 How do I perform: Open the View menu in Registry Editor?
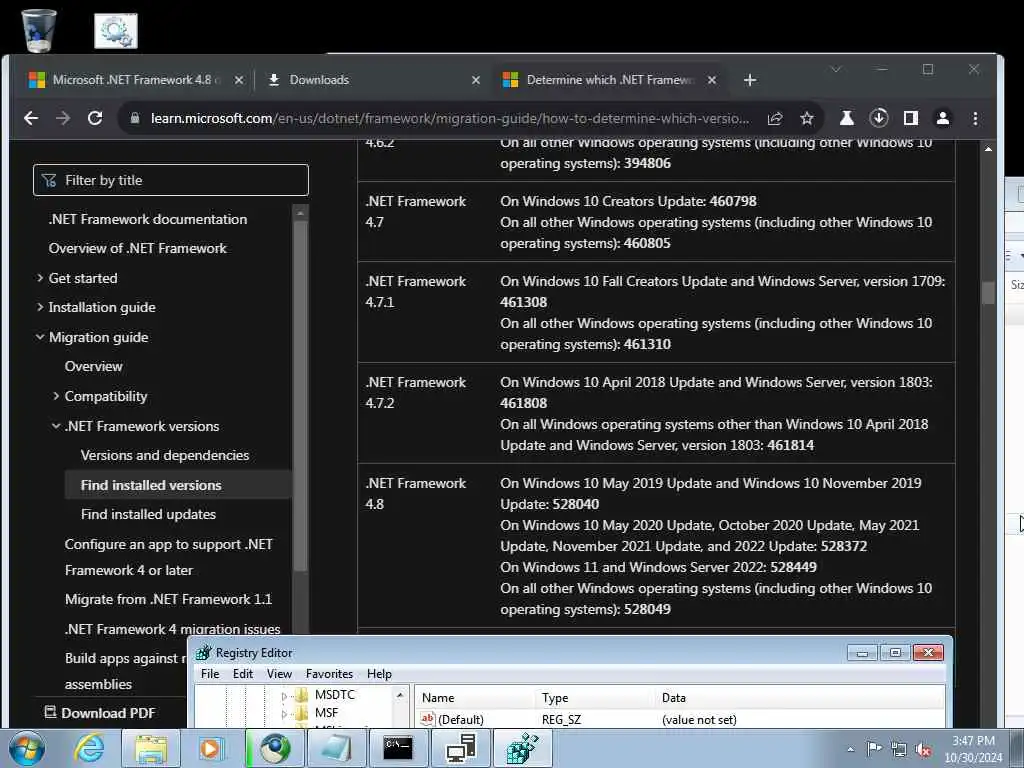coord(279,674)
